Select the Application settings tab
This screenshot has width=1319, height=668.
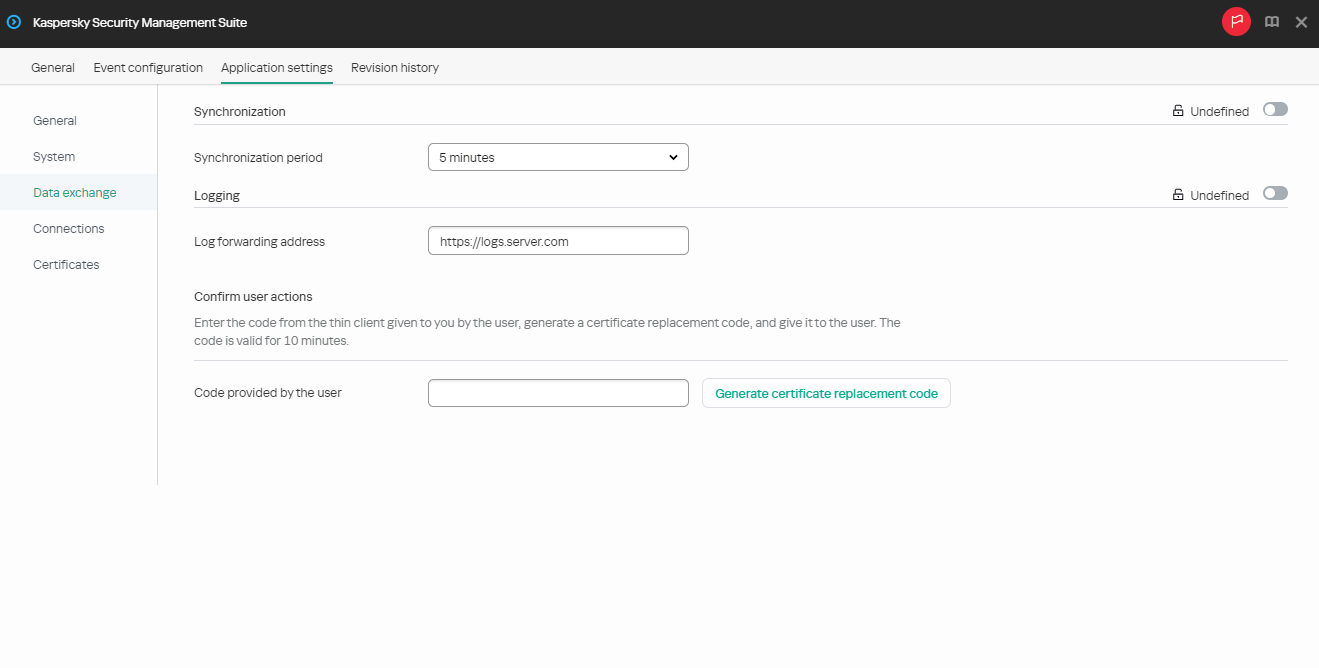pyautogui.click(x=276, y=67)
